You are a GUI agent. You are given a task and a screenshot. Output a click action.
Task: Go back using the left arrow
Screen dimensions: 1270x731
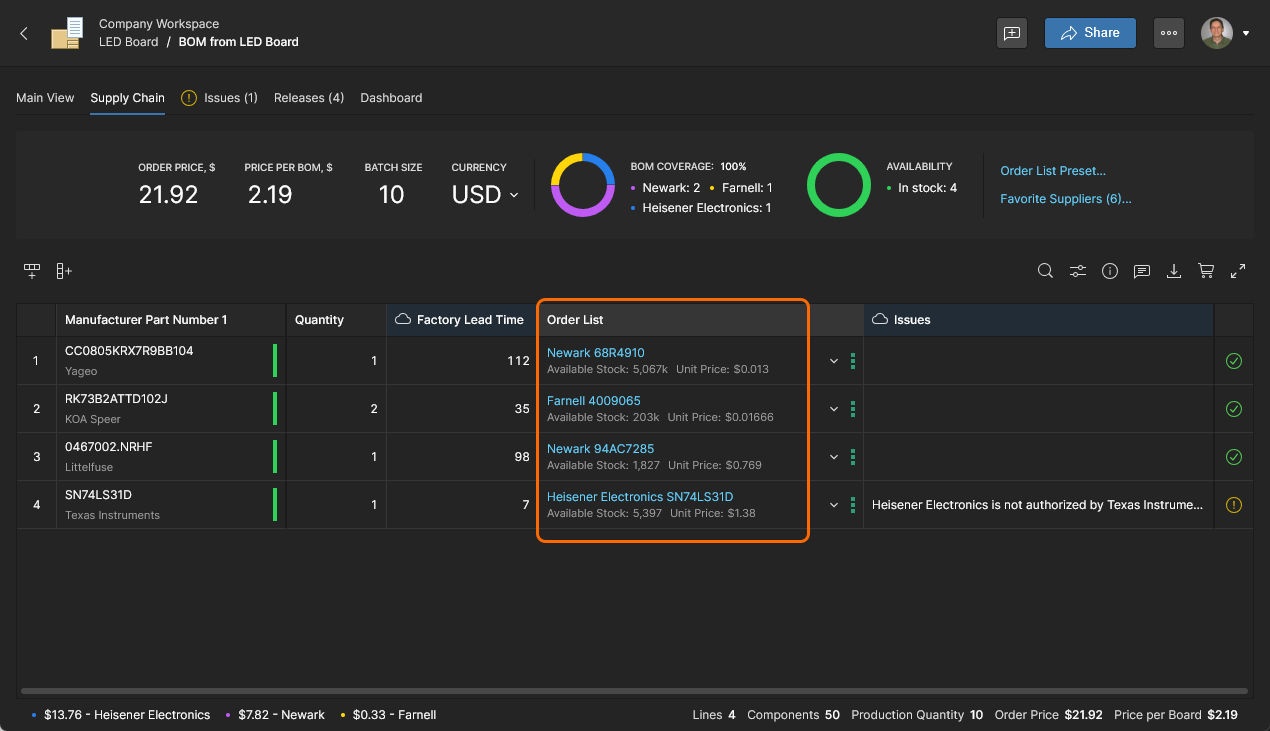[x=24, y=33]
